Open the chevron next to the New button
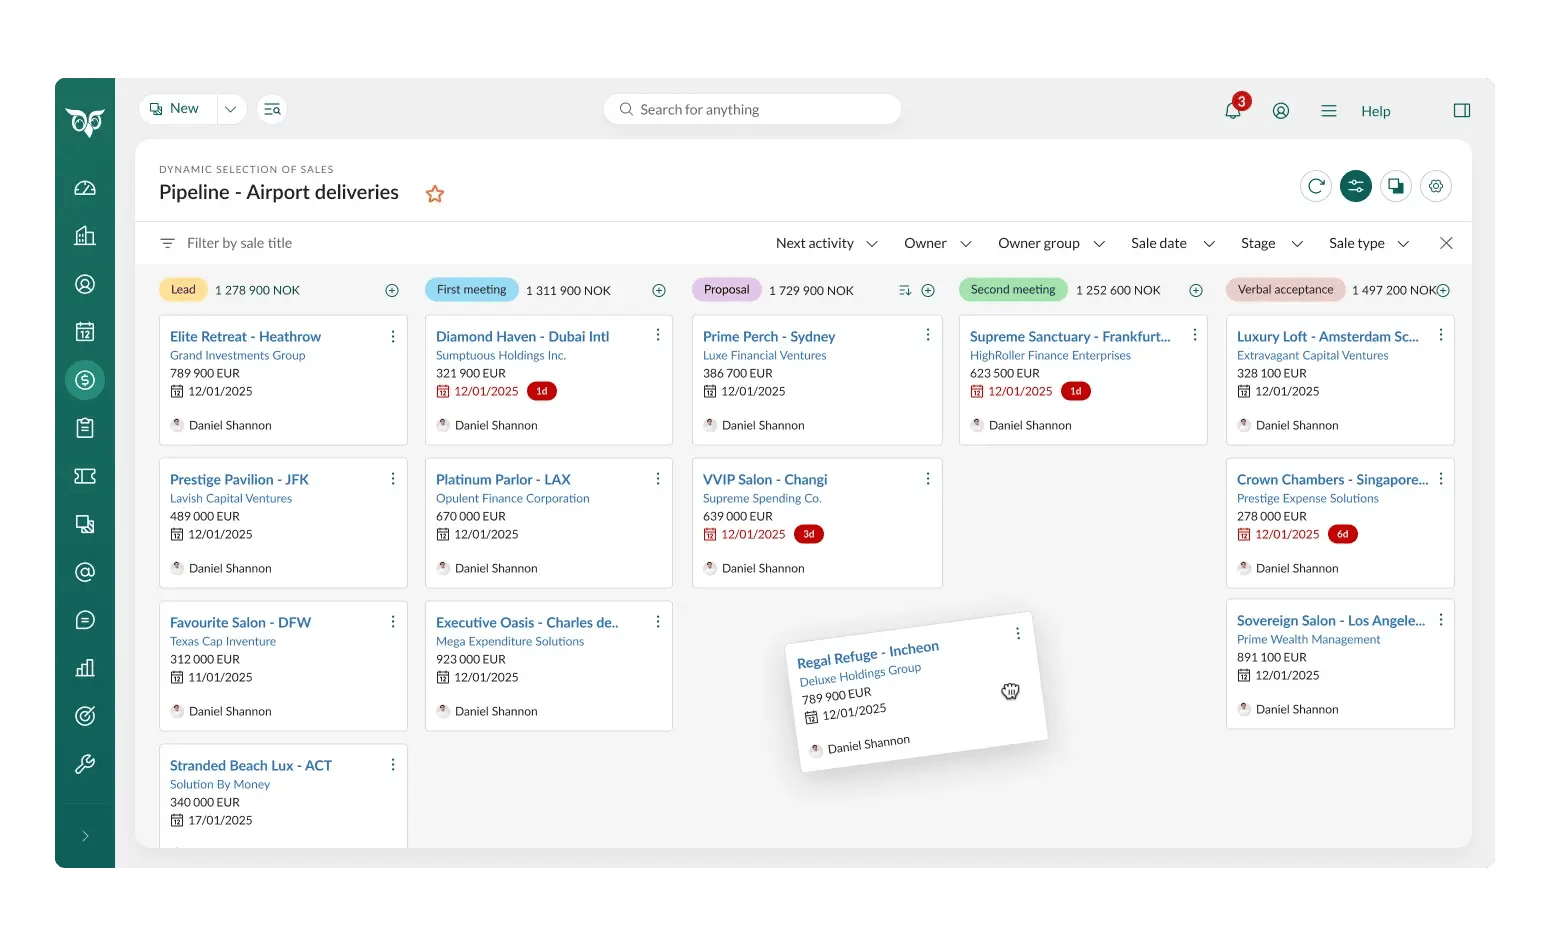Image resolution: width=1550 pixels, height=946 pixels. coord(231,108)
